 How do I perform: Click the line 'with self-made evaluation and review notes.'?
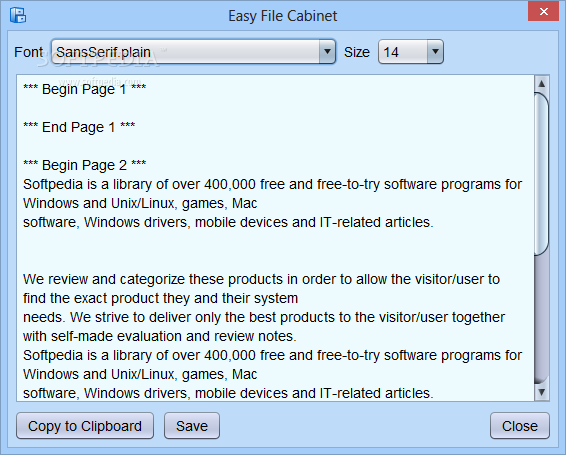(160, 337)
